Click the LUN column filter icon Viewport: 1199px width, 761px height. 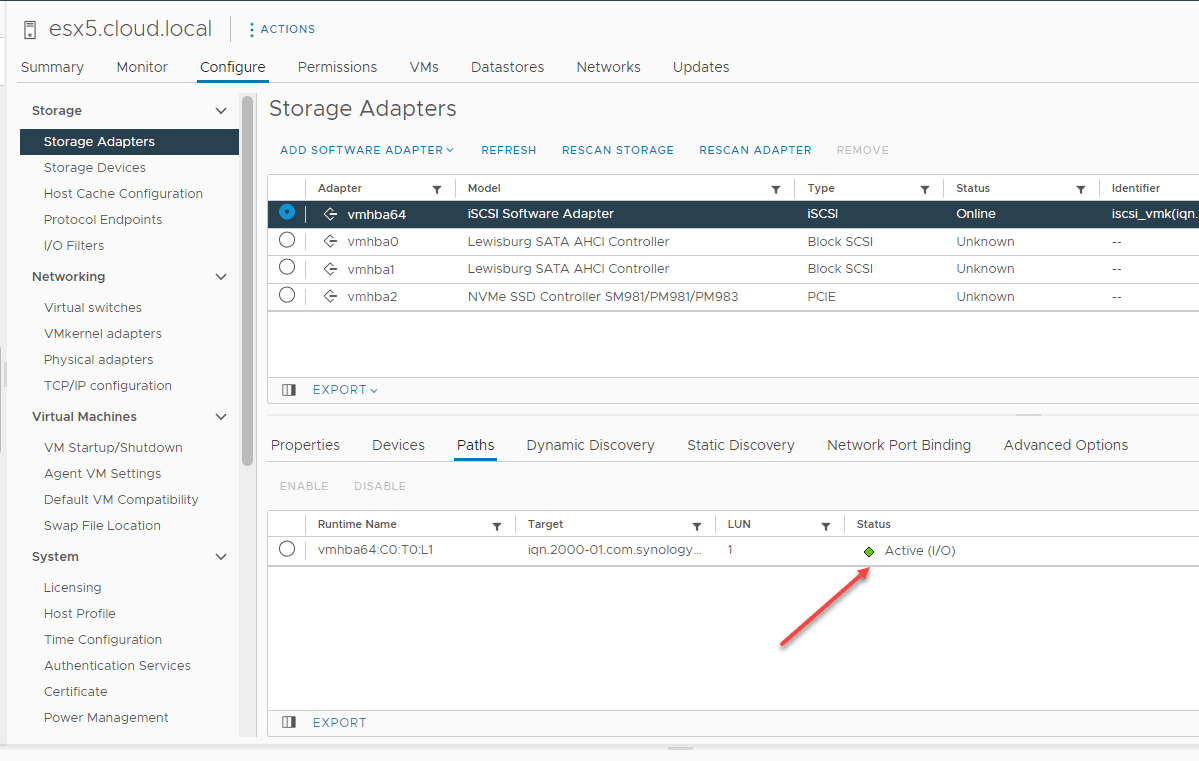pyautogui.click(x=826, y=525)
